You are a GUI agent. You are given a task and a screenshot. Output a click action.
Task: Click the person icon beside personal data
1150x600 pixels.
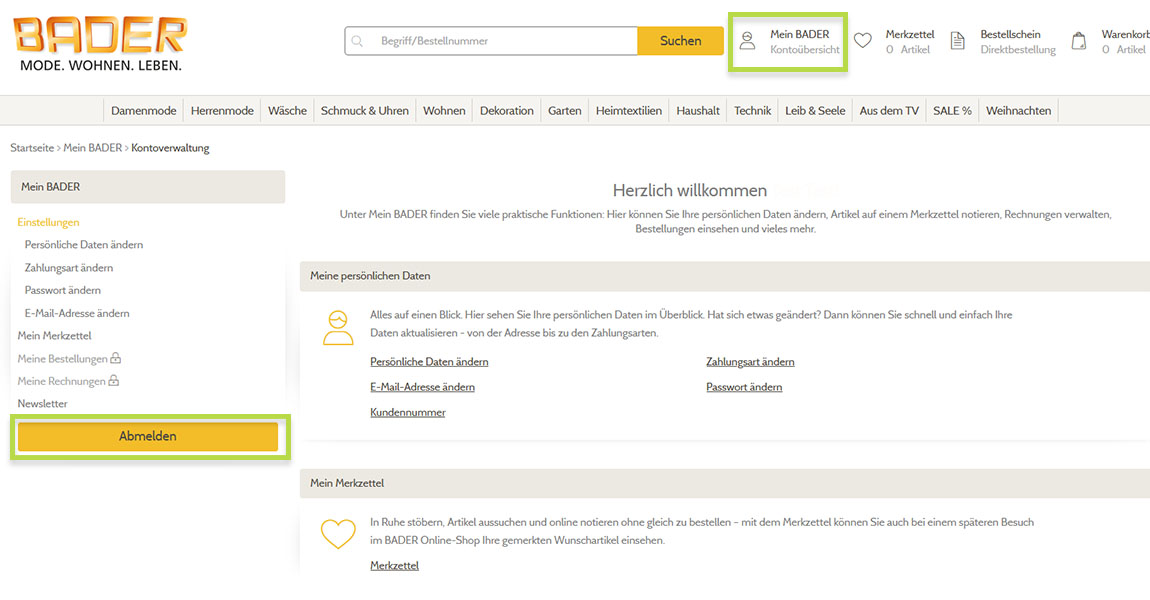[x=338, y=327]
